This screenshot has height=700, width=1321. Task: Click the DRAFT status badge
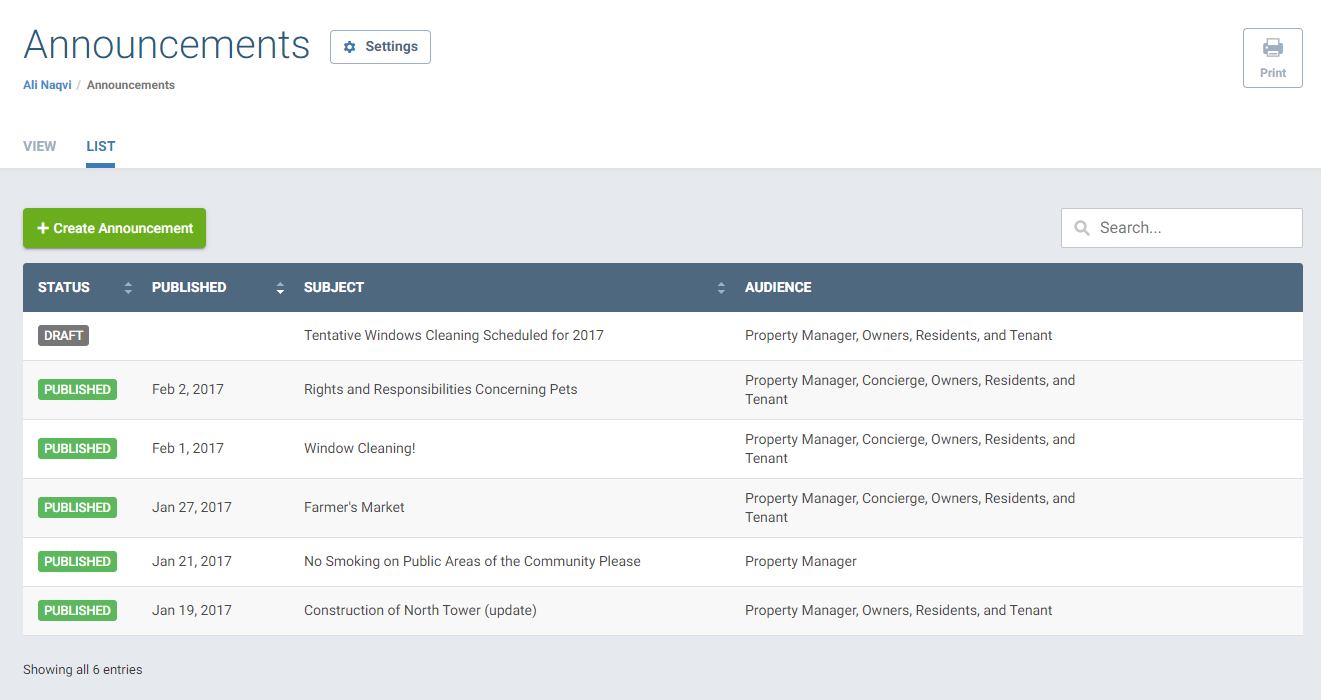click(63, 335)
